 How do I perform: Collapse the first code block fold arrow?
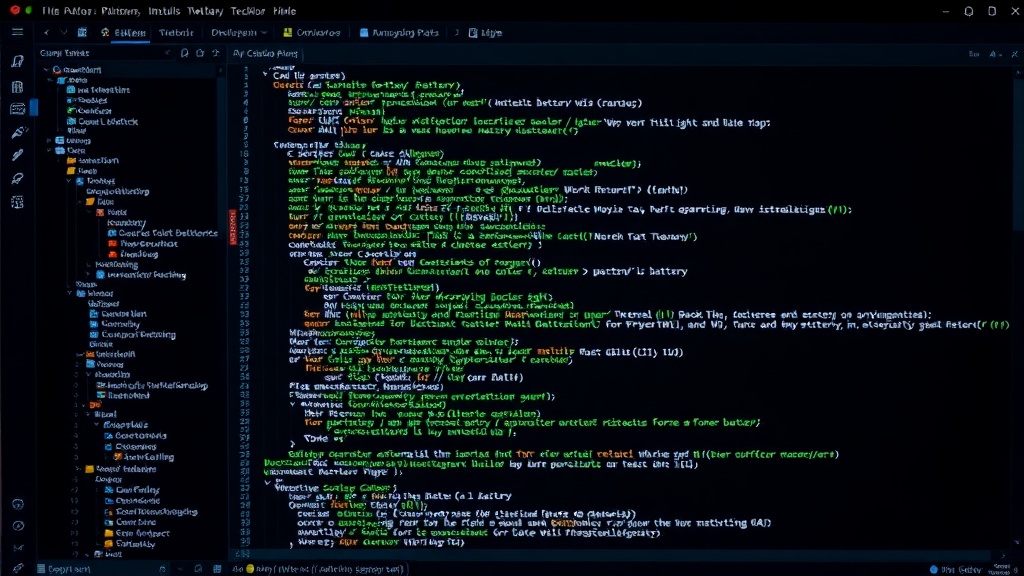point(265,74)
